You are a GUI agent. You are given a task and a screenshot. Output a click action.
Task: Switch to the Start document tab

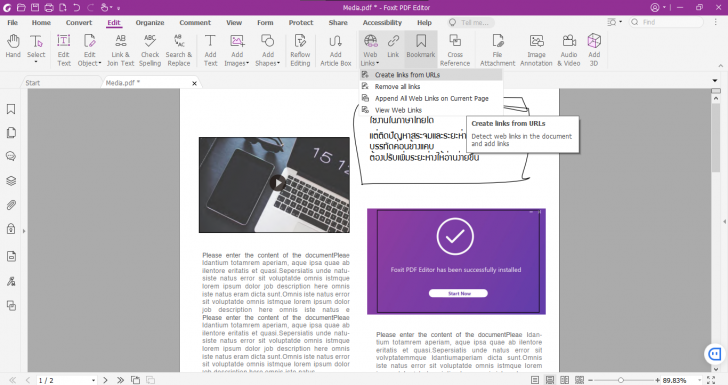(32, 83)
